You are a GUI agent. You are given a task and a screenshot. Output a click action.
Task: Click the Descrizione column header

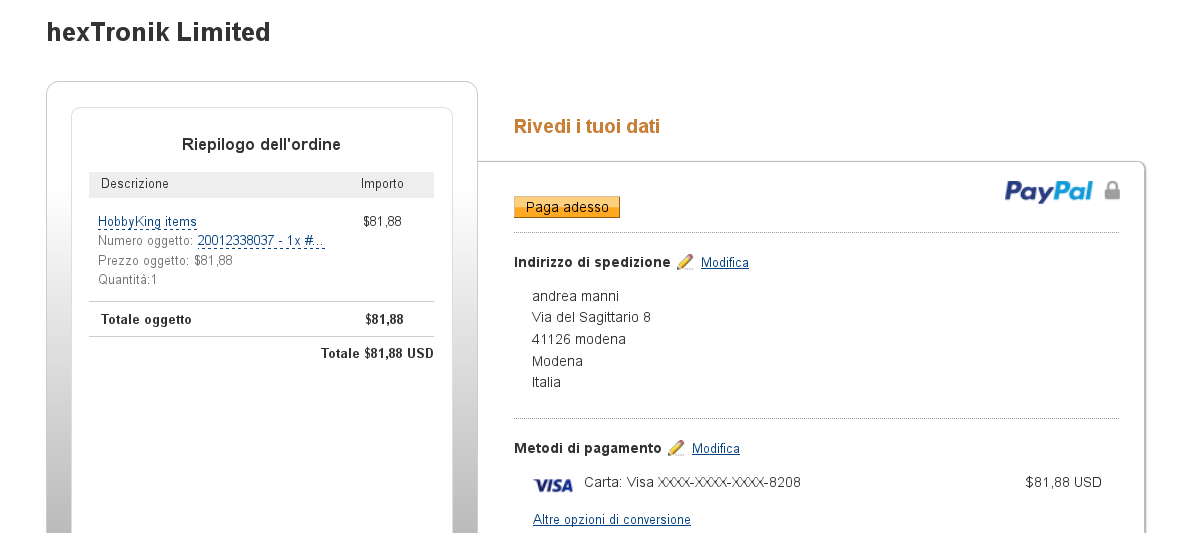pyautogui.click(x=135, y=184)
